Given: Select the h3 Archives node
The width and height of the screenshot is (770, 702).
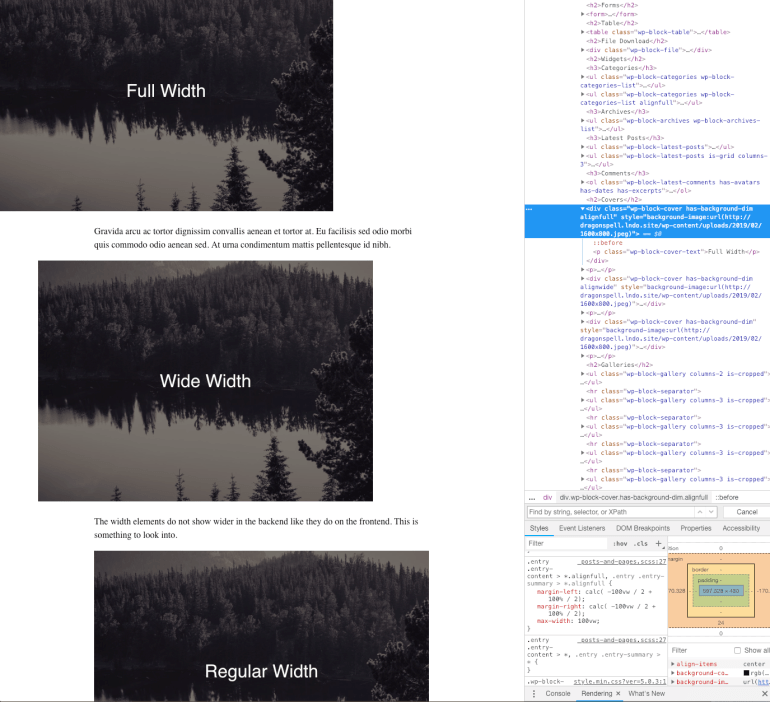Looking at the screenshot, I should click(x=617, y=112).
